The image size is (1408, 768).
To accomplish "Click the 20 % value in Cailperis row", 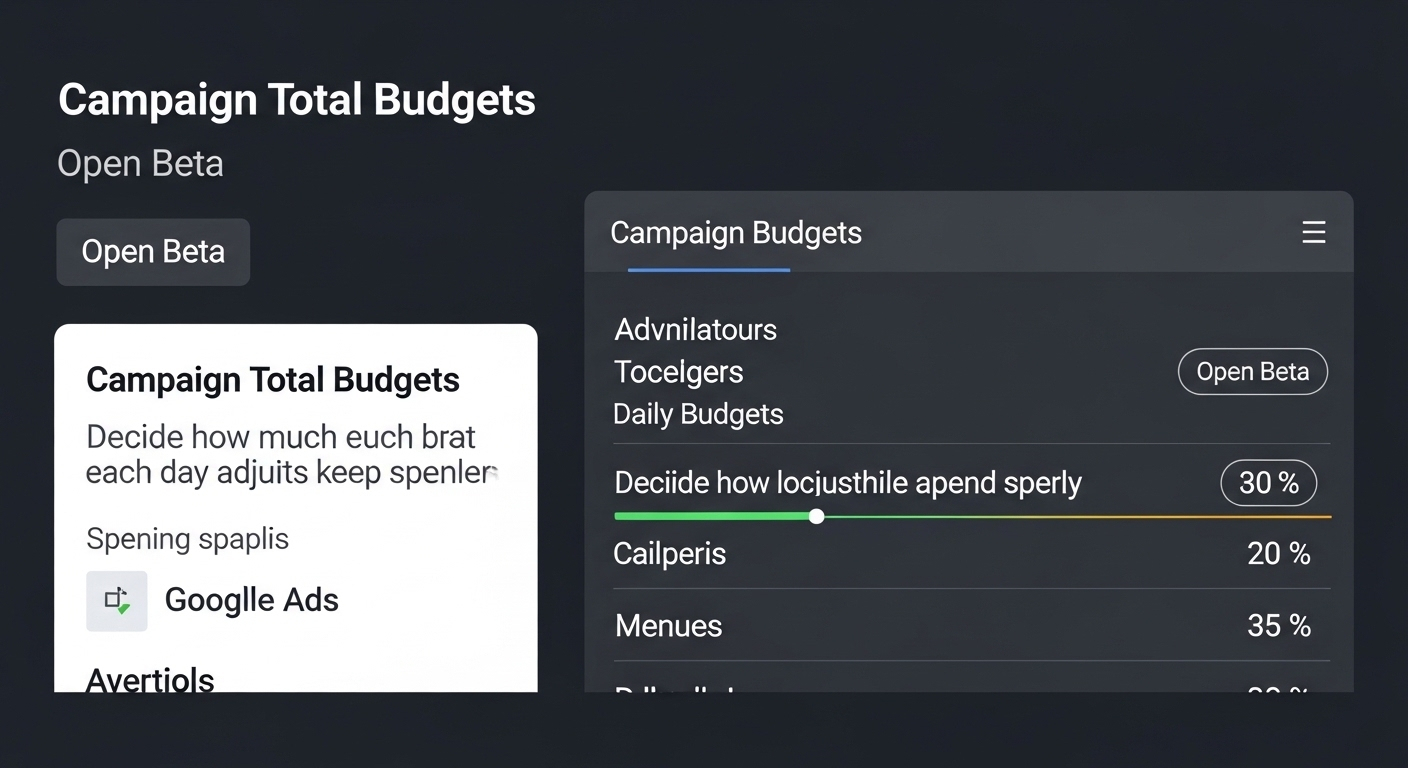I will (x=1278, y=554).
